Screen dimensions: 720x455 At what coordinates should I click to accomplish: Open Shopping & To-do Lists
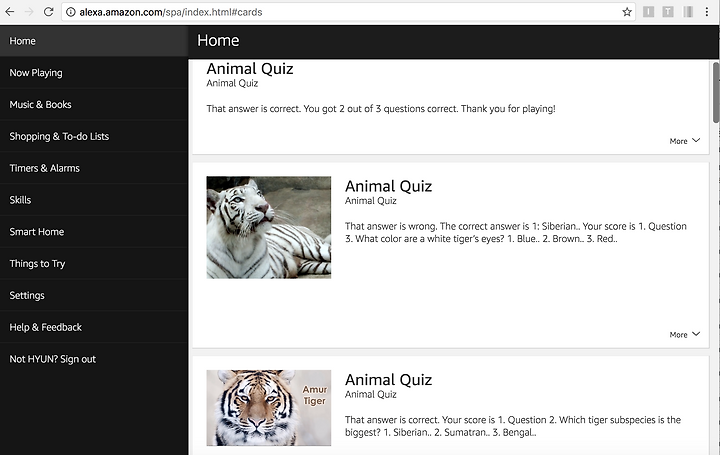[x=94, y=136]
